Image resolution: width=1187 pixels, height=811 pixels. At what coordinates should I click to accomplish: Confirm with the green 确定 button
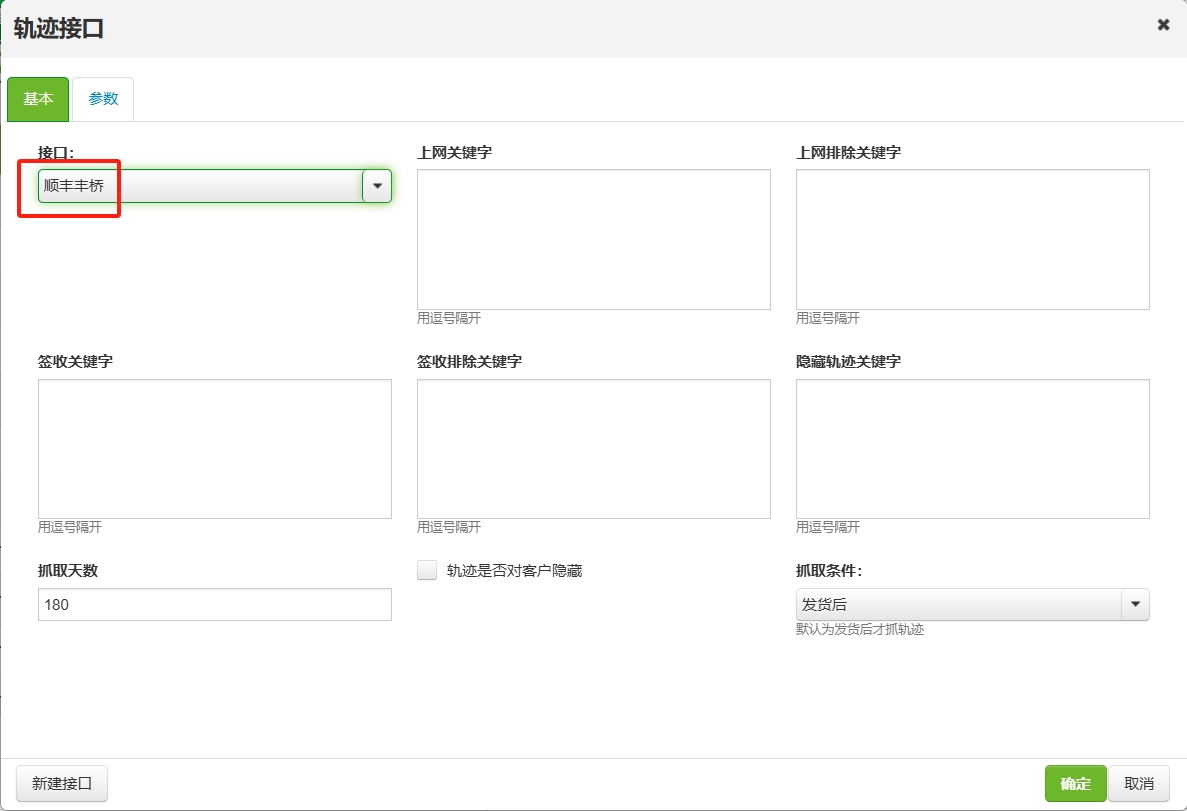coord(1076,784)
